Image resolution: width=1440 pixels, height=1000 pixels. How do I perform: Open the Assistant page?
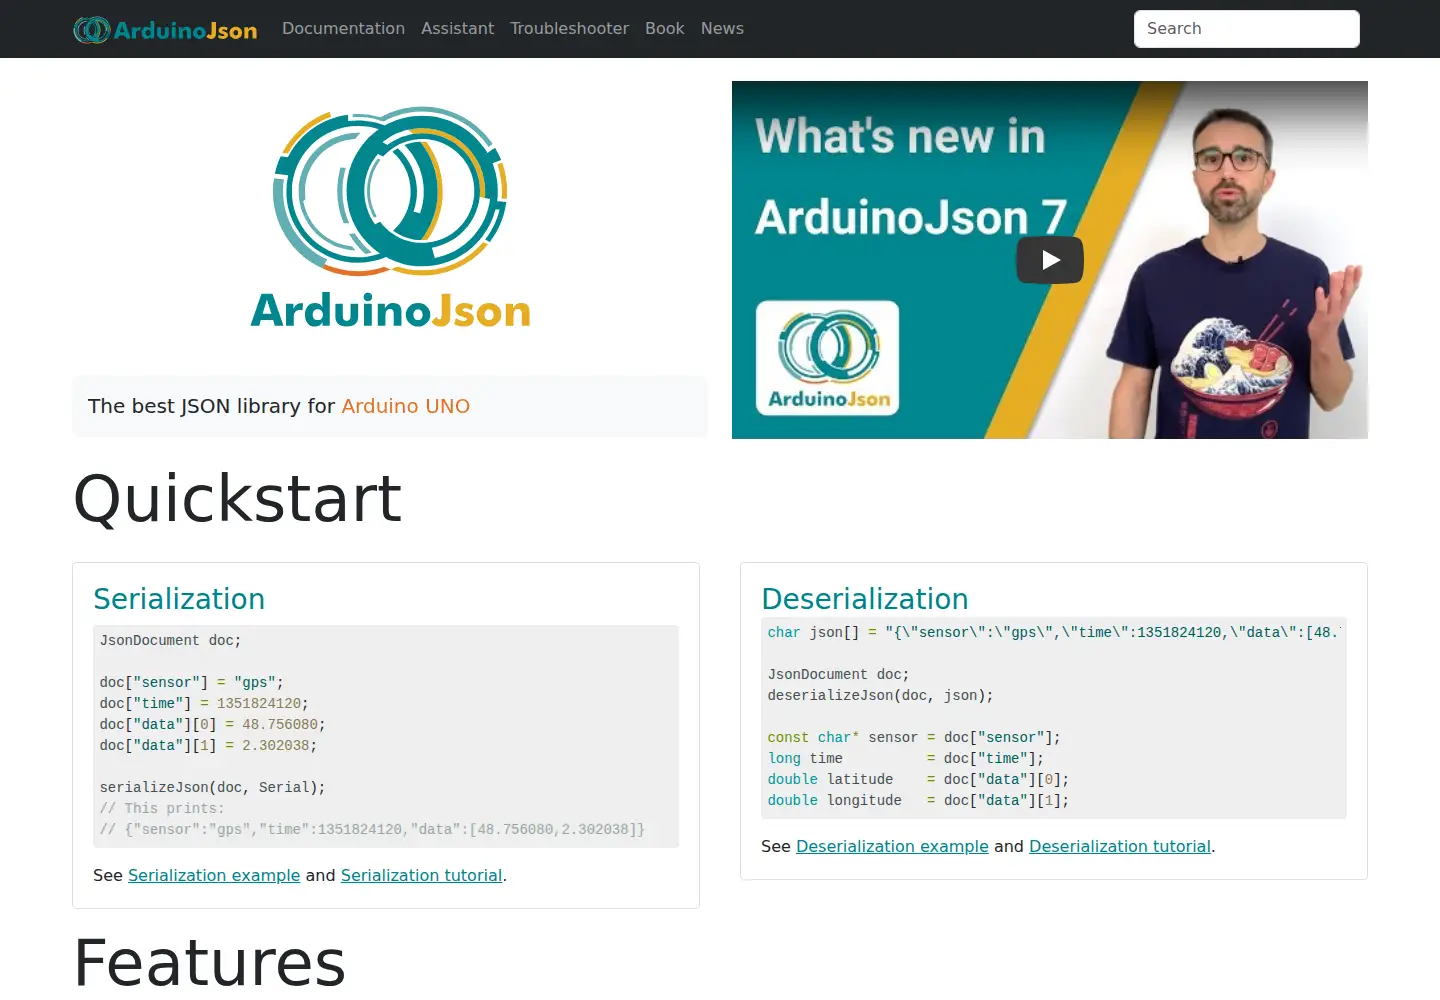click(457, 29)
